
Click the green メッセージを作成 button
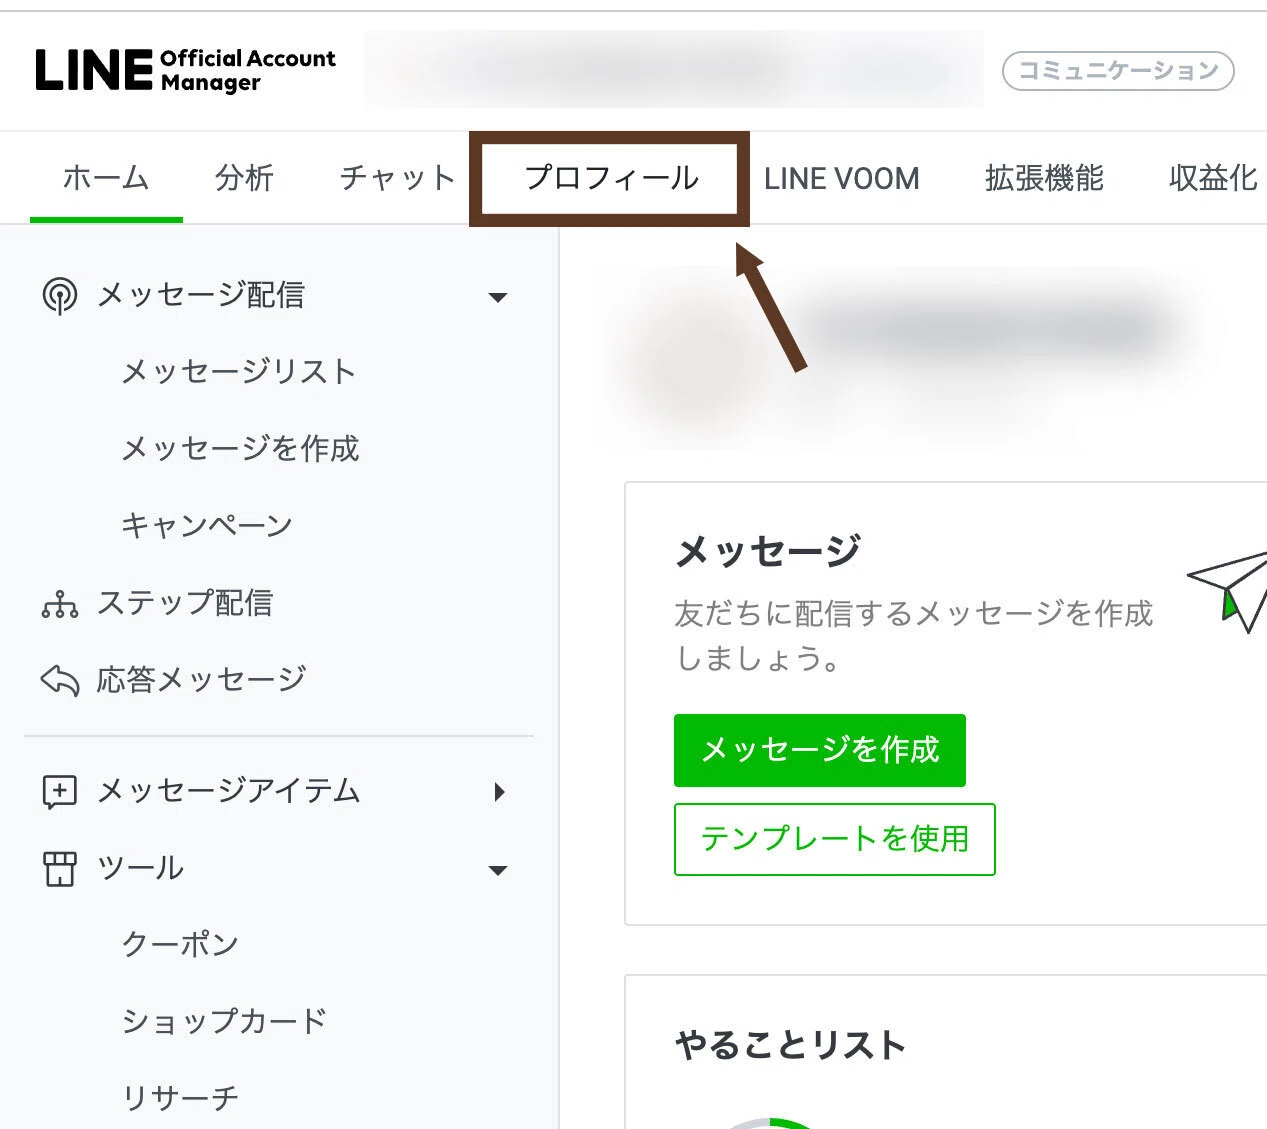pos(820,750)
